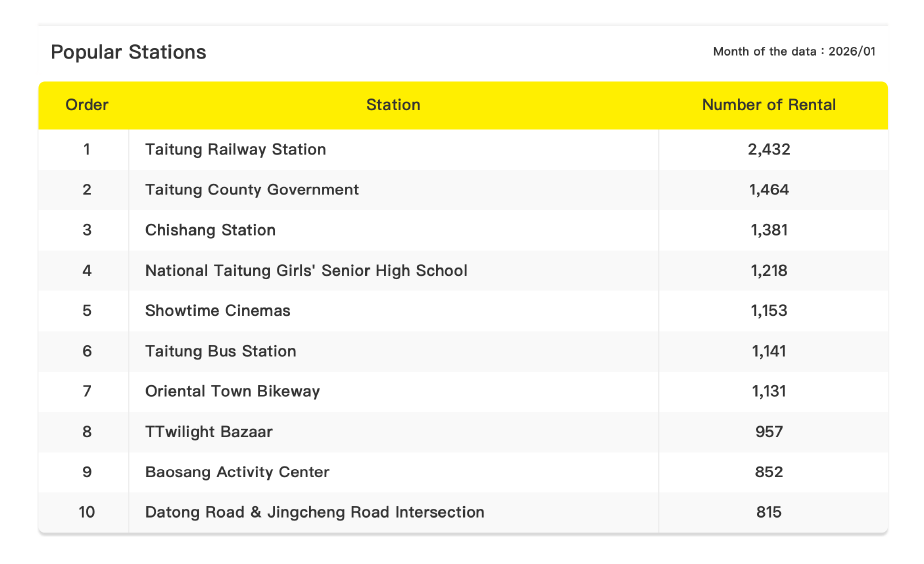This screenshot has height=564, width=924.
Task: Click the Number of Rental column header
Action: [x=768, y=105]
